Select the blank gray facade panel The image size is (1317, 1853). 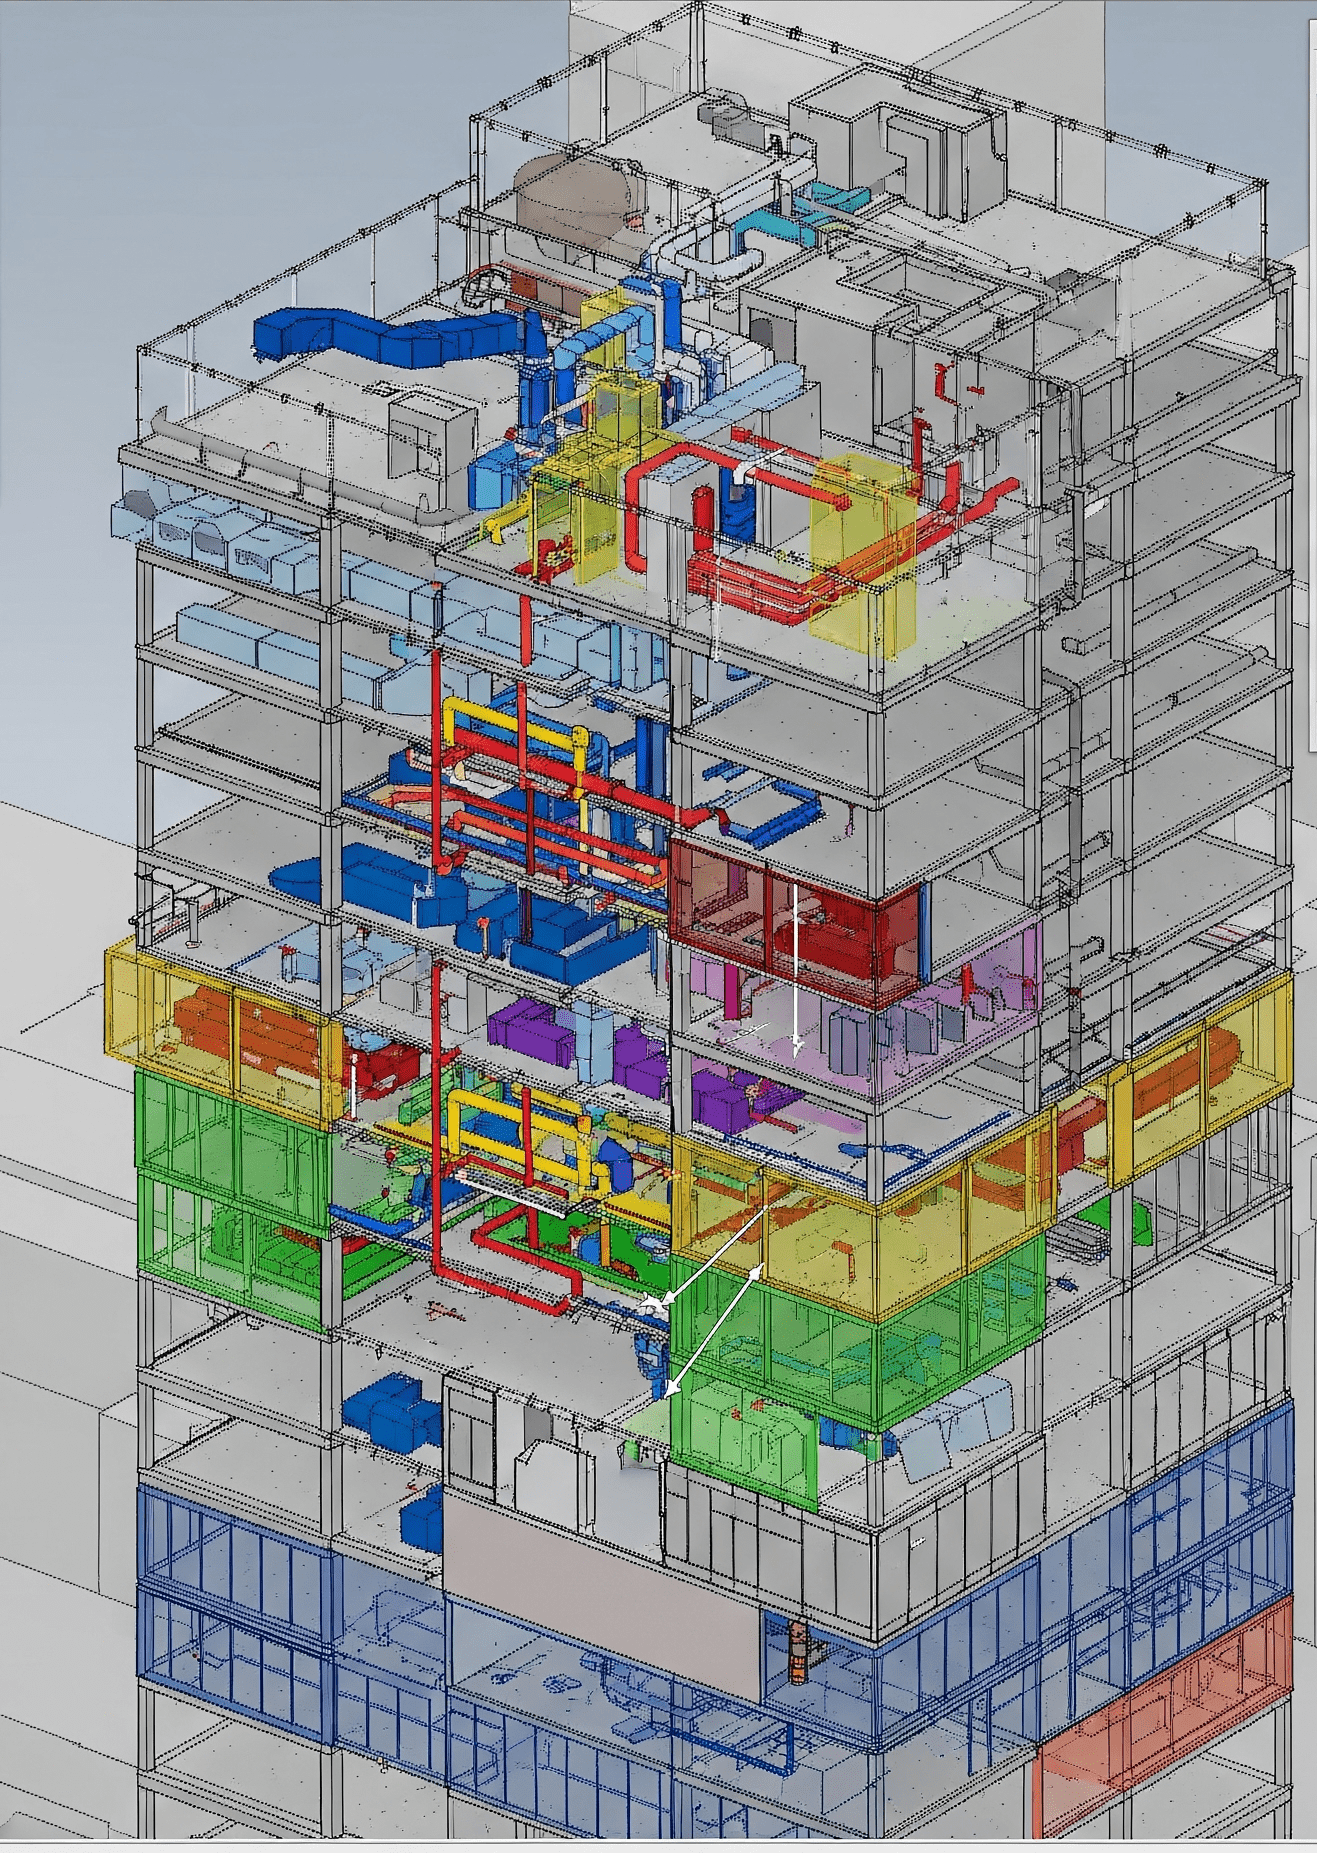(600, 1595)
